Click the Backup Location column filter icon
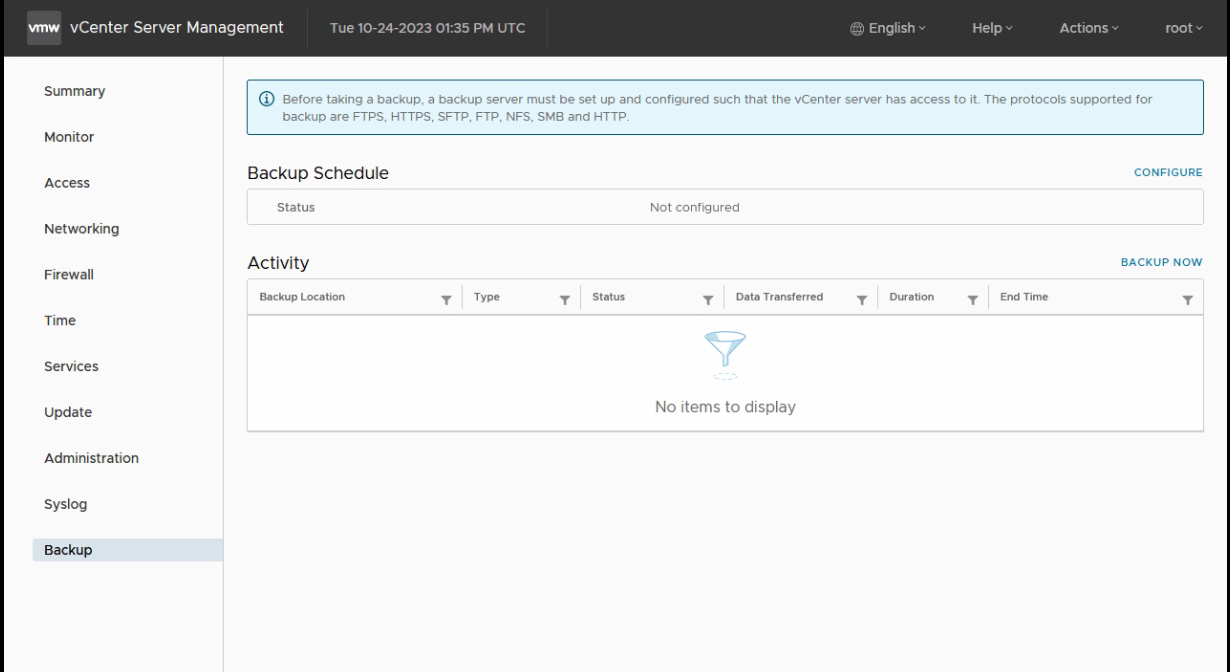This screenshot has height=672, width=1230. 446,299
